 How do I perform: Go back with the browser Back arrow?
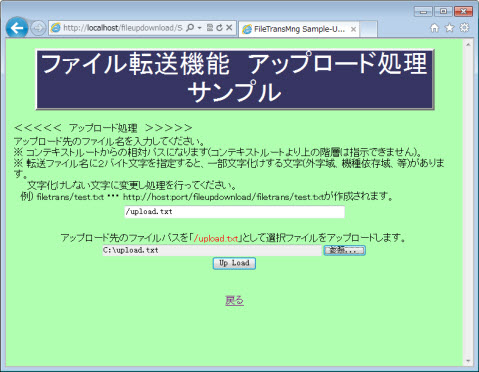pyautogui.click(x=17, y=28)
